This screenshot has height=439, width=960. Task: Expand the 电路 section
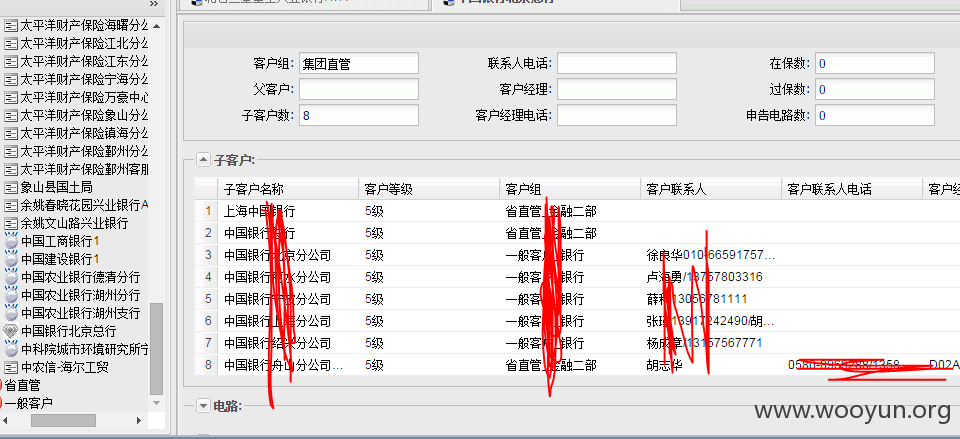click(x=203, y=405)
